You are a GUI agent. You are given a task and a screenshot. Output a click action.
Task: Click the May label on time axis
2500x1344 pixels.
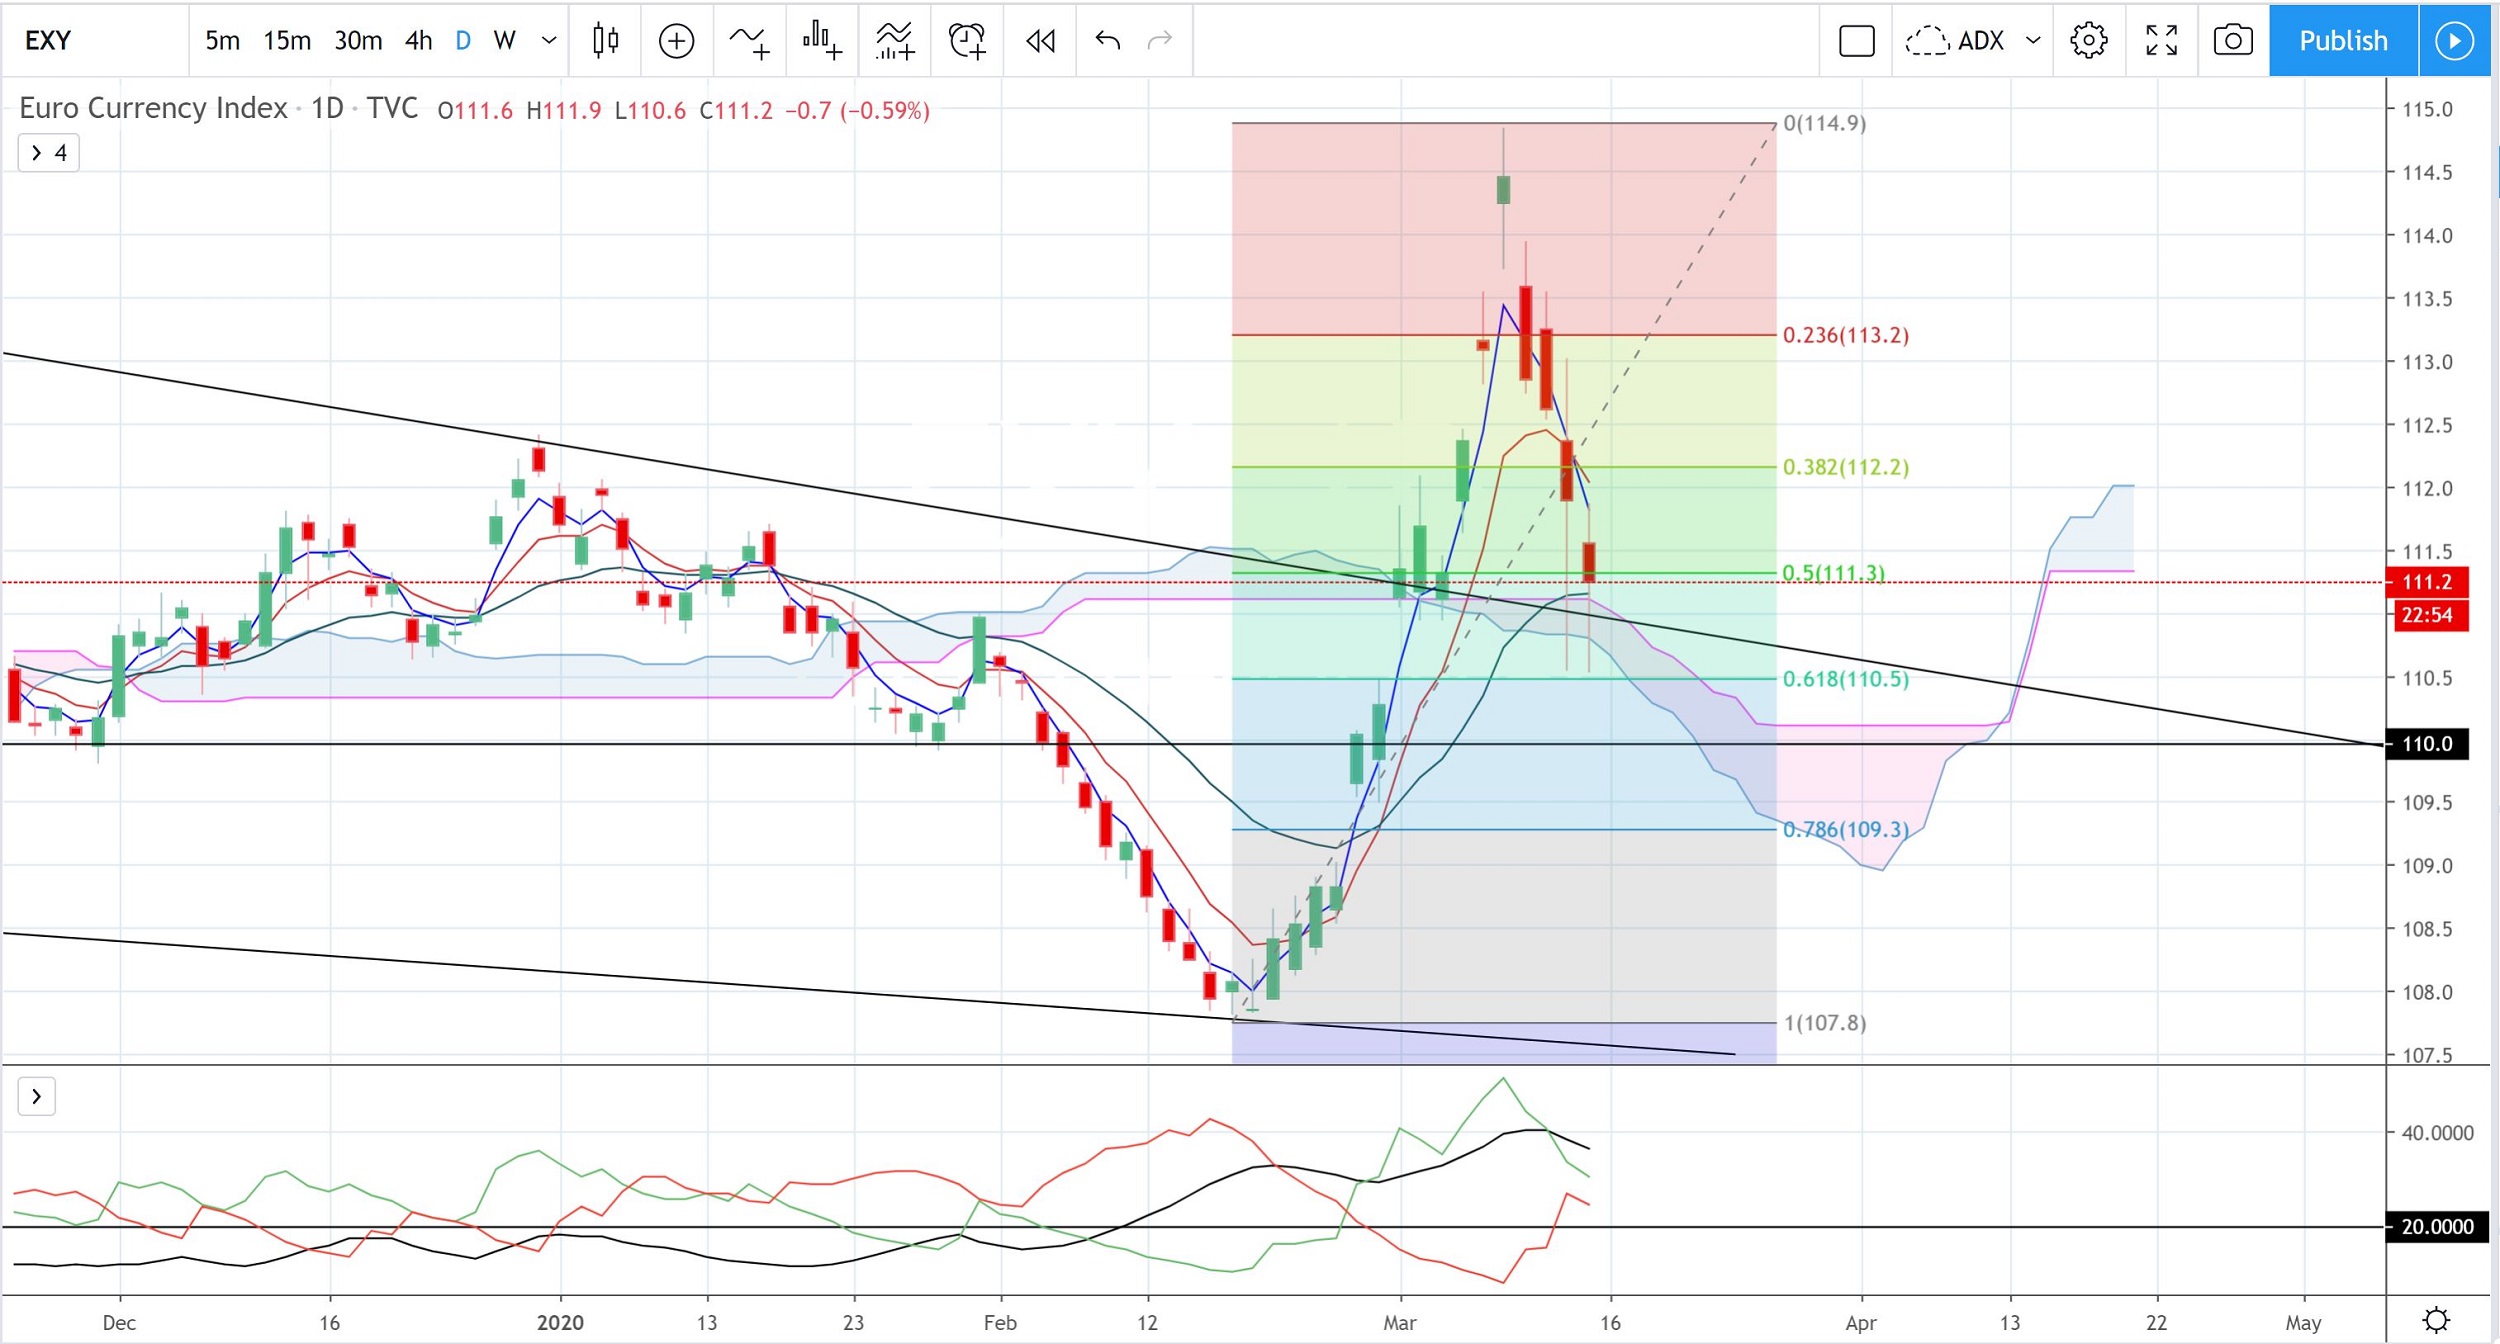pyautogui.click(x=2304, y=1322)
